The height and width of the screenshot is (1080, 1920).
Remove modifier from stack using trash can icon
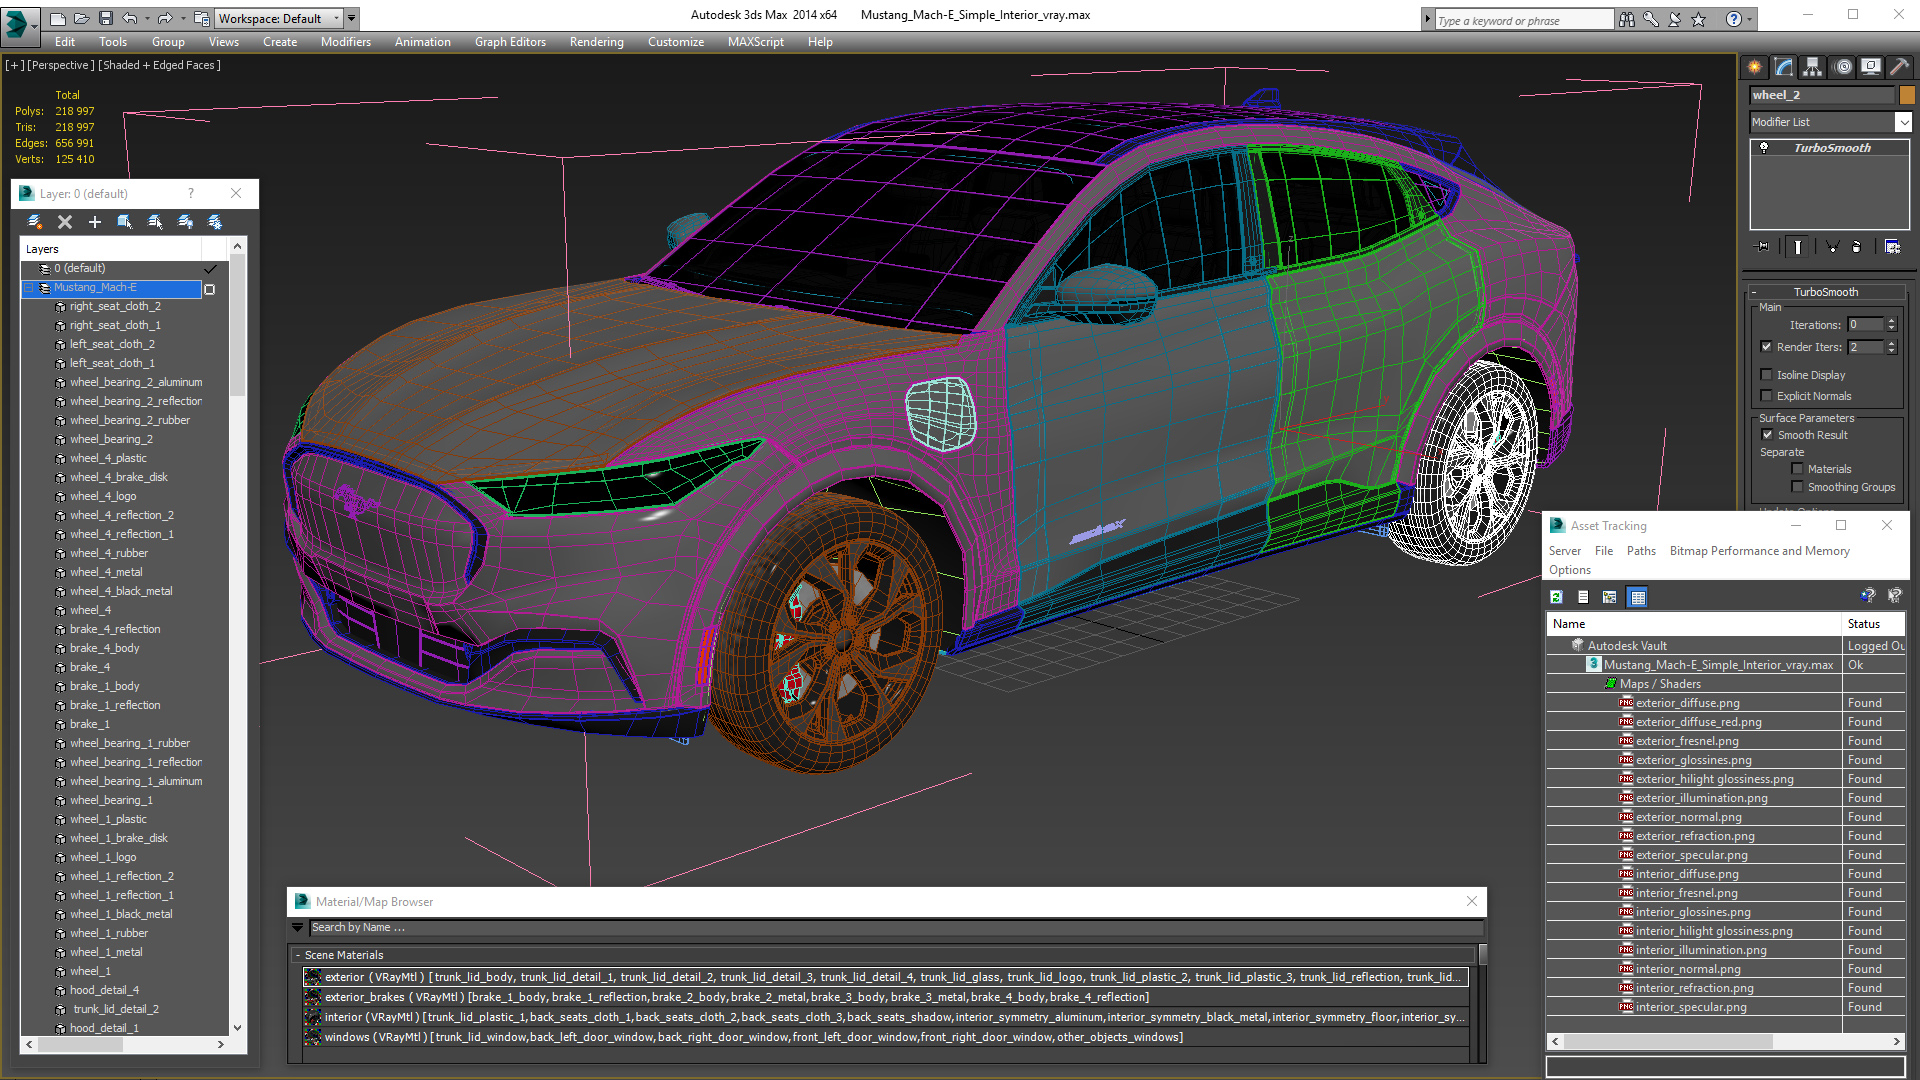click(x=1857, y=246)
